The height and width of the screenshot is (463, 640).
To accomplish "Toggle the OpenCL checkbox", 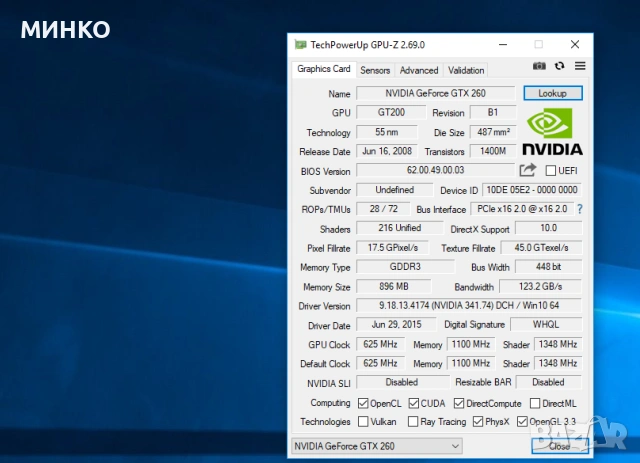I will [x=362, y=403].
